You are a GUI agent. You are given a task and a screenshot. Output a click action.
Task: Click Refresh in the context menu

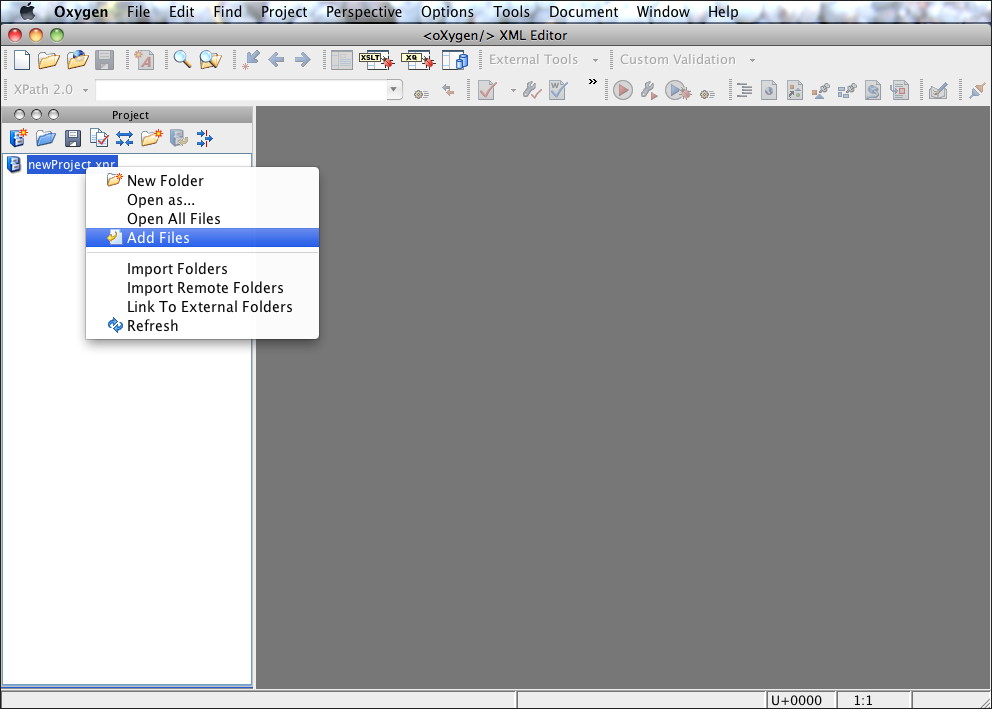point(202,326)
